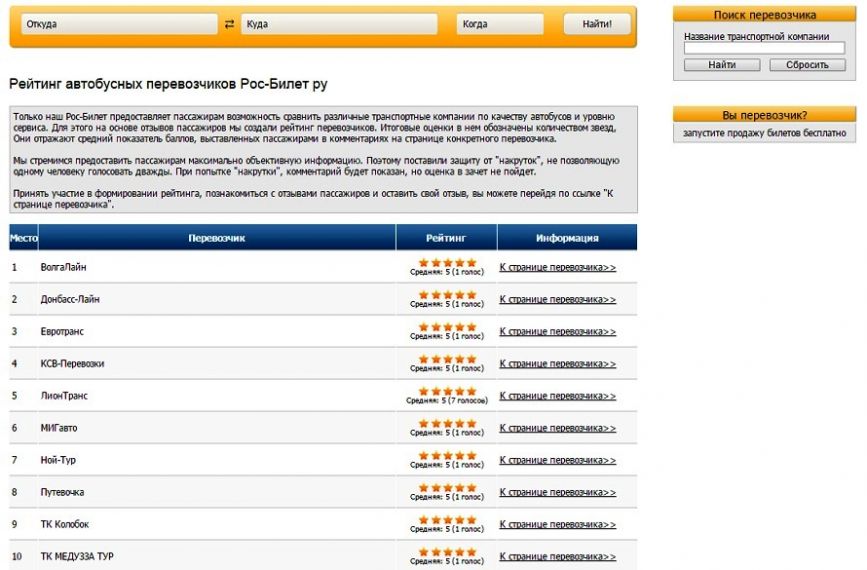Image resolution: width=867 pixels, height=570 pixels.
Task: Sort by Перевозчик column header
Action: pos(216,238)
